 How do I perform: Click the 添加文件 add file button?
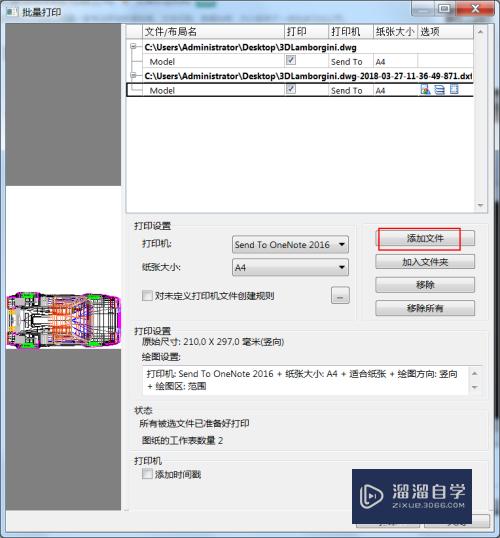coord(425,238)
